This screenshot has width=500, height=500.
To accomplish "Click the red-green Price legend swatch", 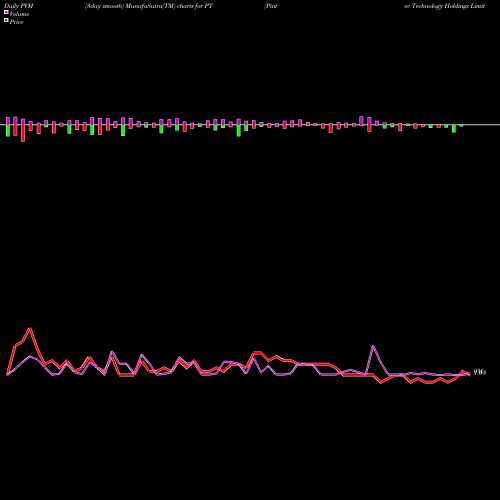I will coord(6,21).
